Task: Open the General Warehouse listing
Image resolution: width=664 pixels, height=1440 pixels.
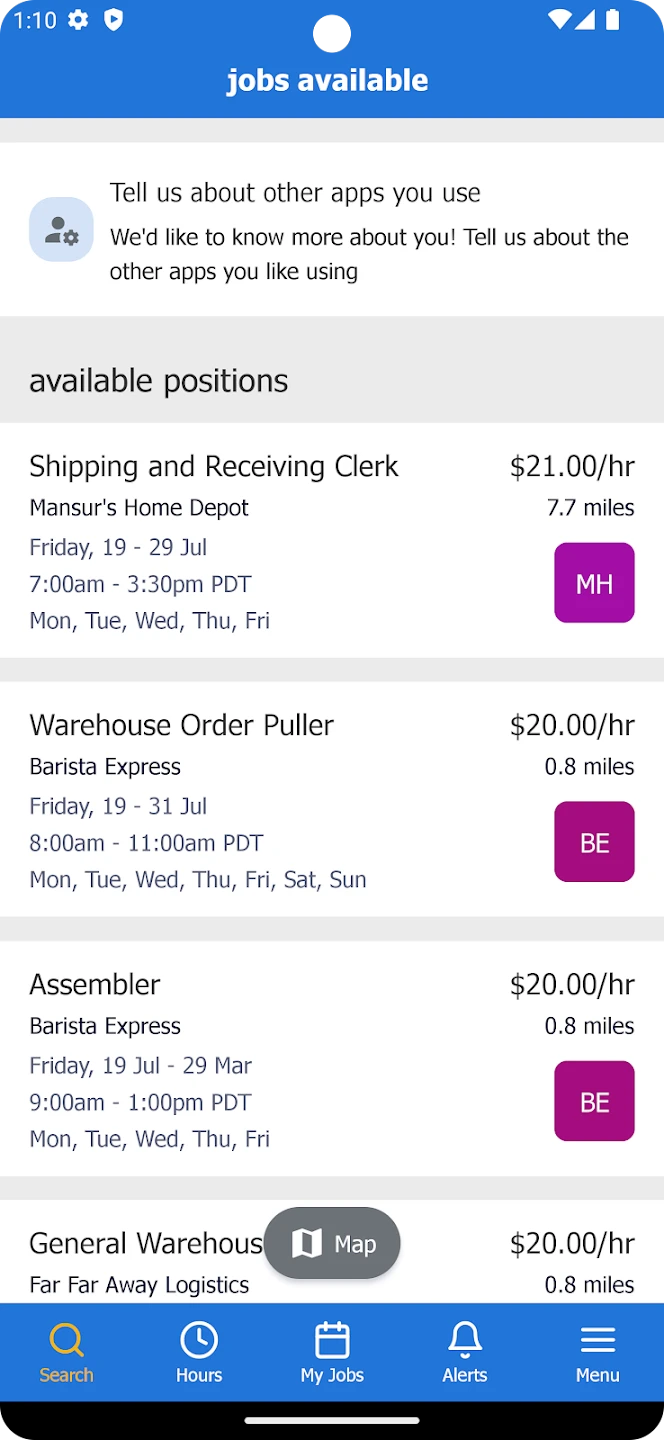Action: tap(145, 1244)
